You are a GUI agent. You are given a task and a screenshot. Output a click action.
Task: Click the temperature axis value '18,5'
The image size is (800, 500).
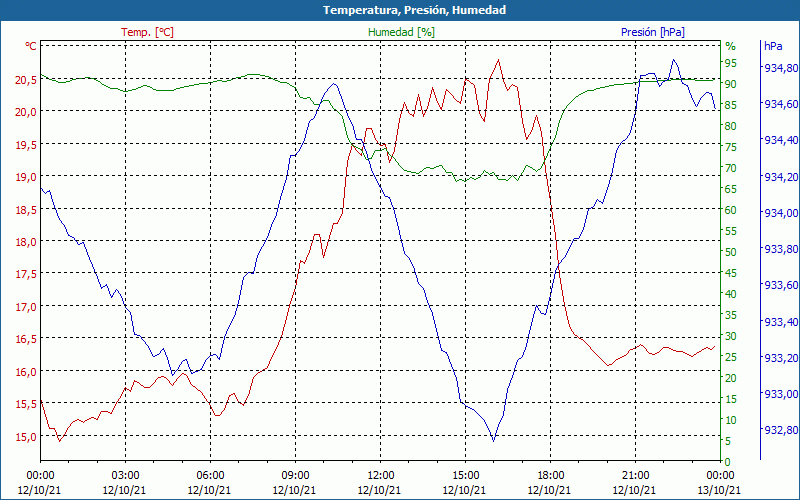26,210
